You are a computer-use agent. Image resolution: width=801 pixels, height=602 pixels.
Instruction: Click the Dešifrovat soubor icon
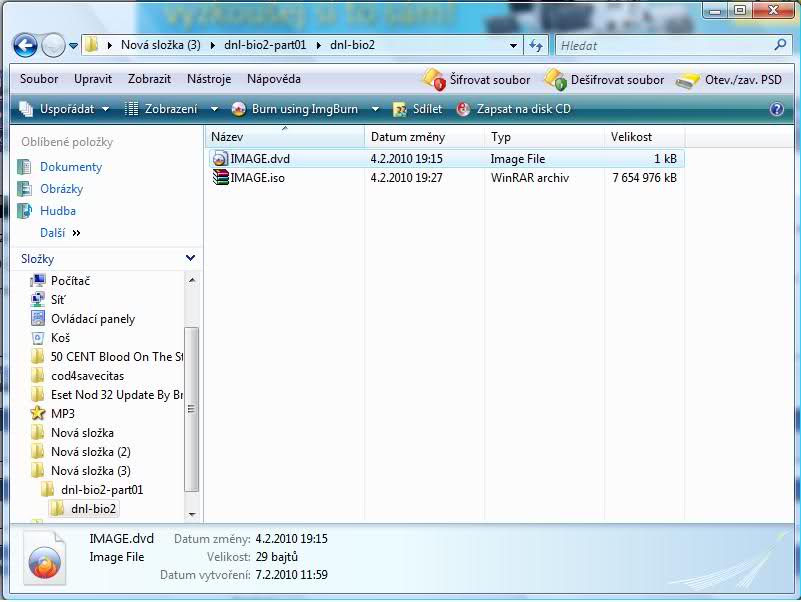[x=555, y=80]
